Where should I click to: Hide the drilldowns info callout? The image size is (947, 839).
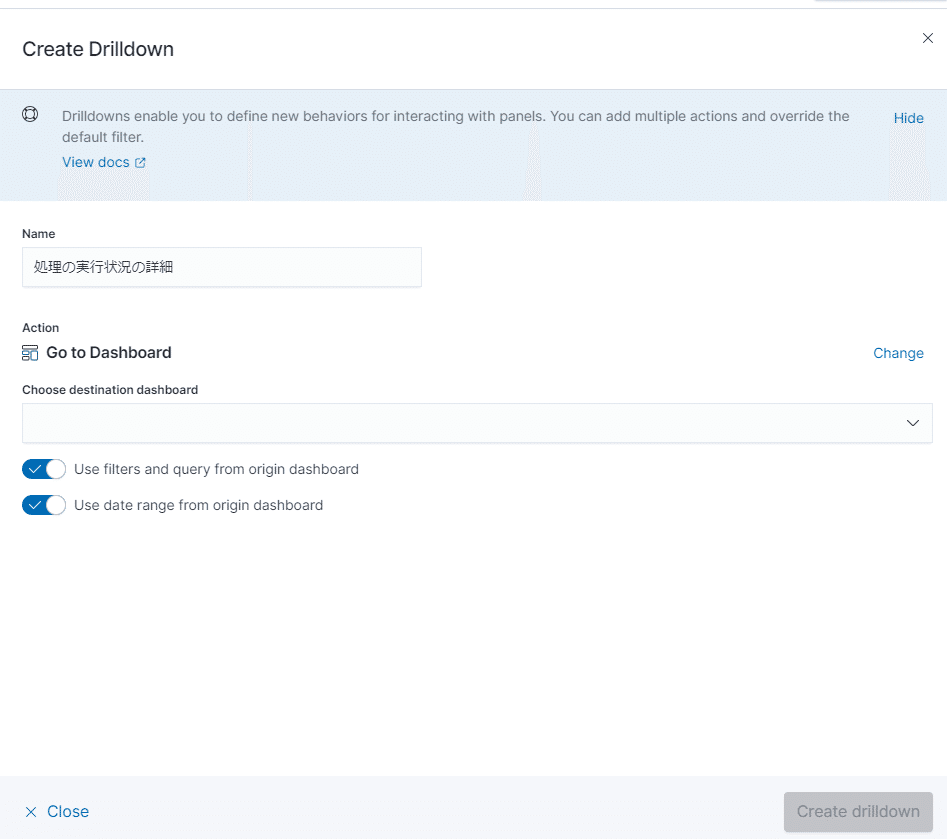[908, 118]
